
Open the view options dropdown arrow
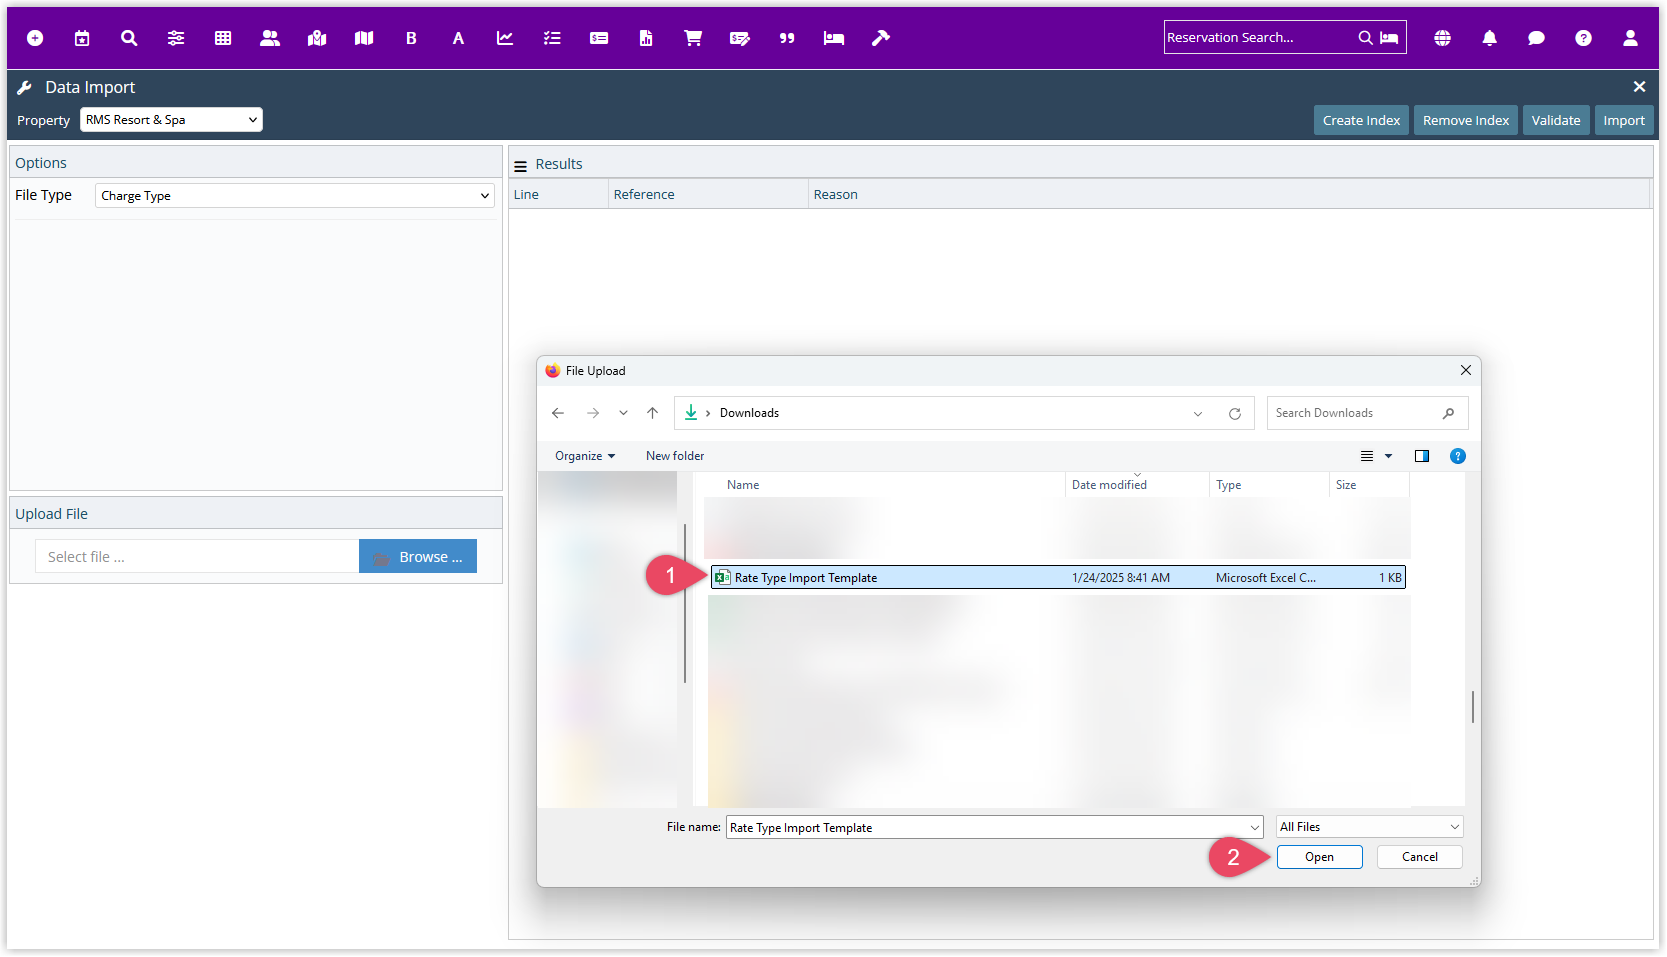tap(1388, 456)
